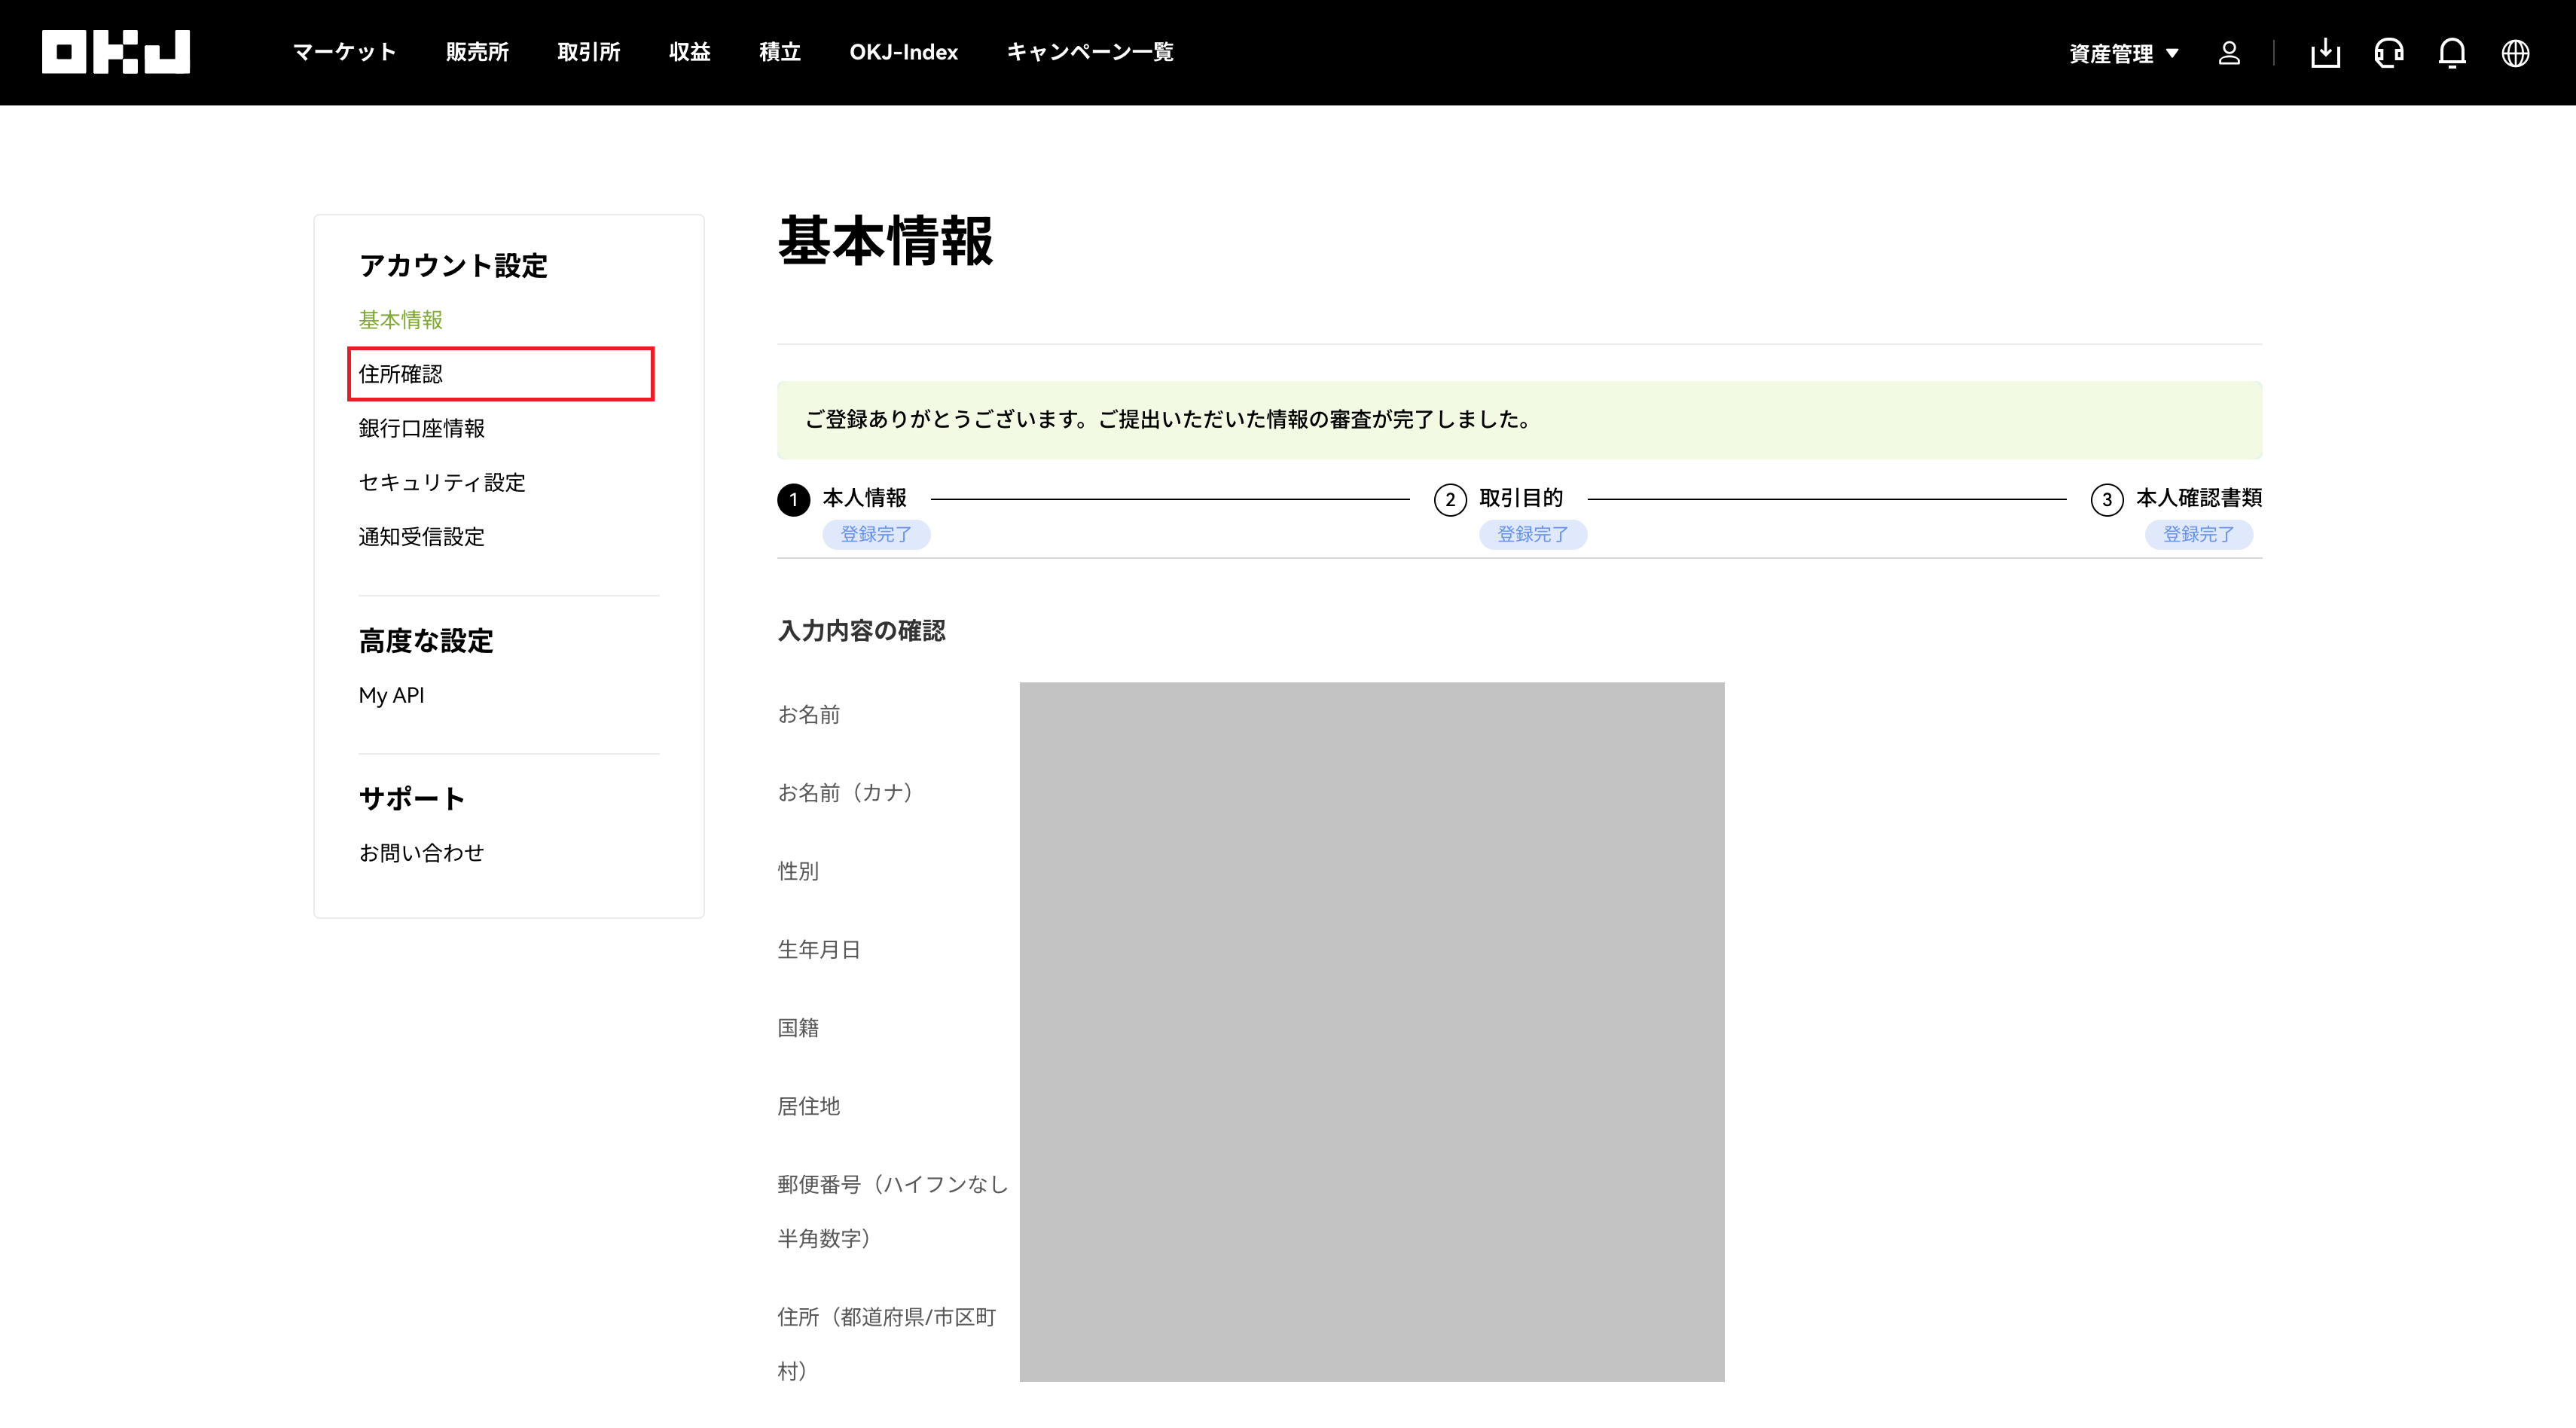Click the 基本情報 page title
This screenshot has height=1428, width=2576.
(x=885, y=241)
